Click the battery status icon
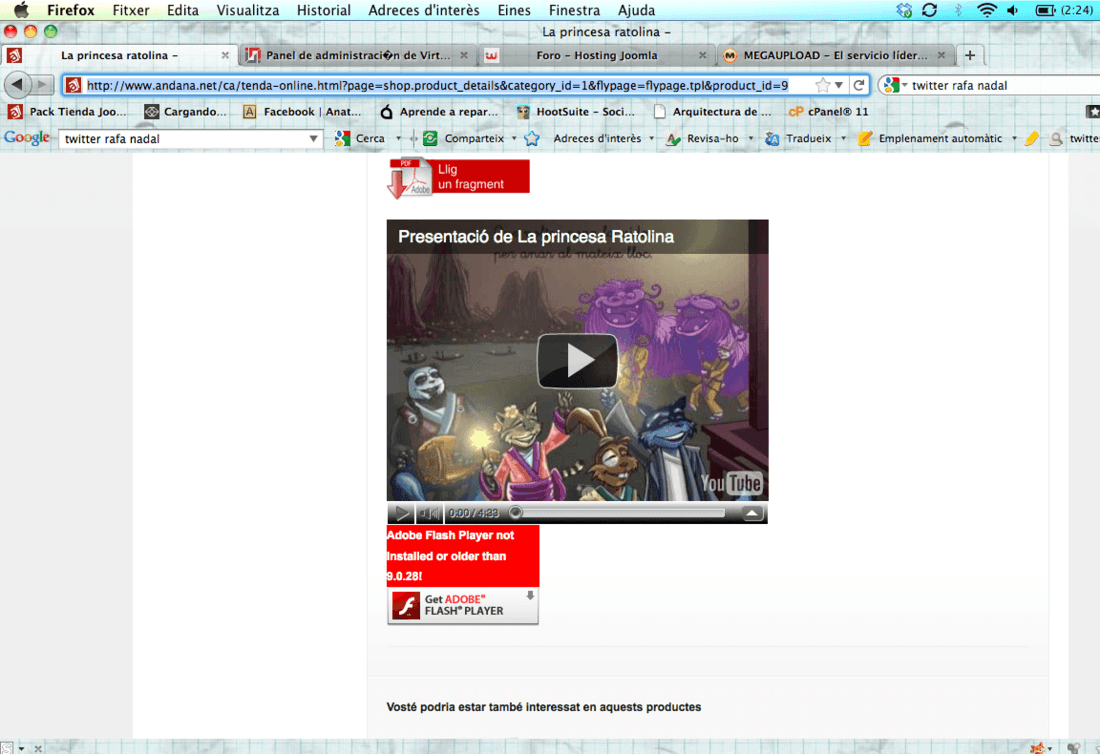The height and width of the screenshot is (754, 1100). click(x=1045, y=10)
